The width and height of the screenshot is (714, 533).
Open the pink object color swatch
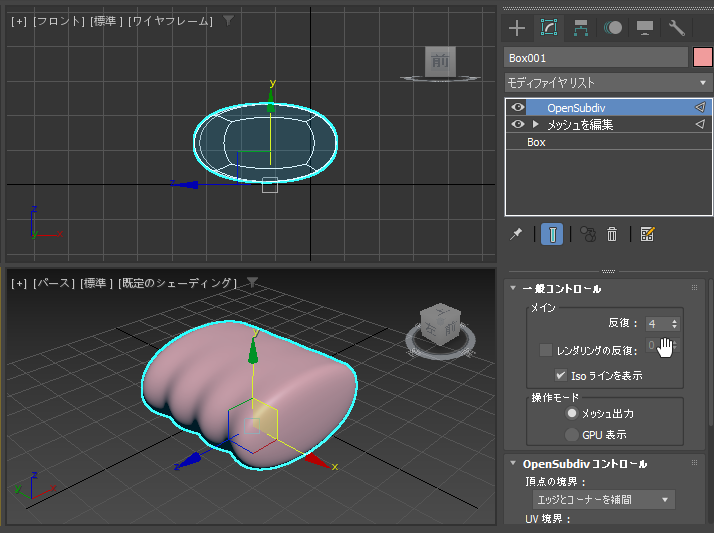point(703,58)
